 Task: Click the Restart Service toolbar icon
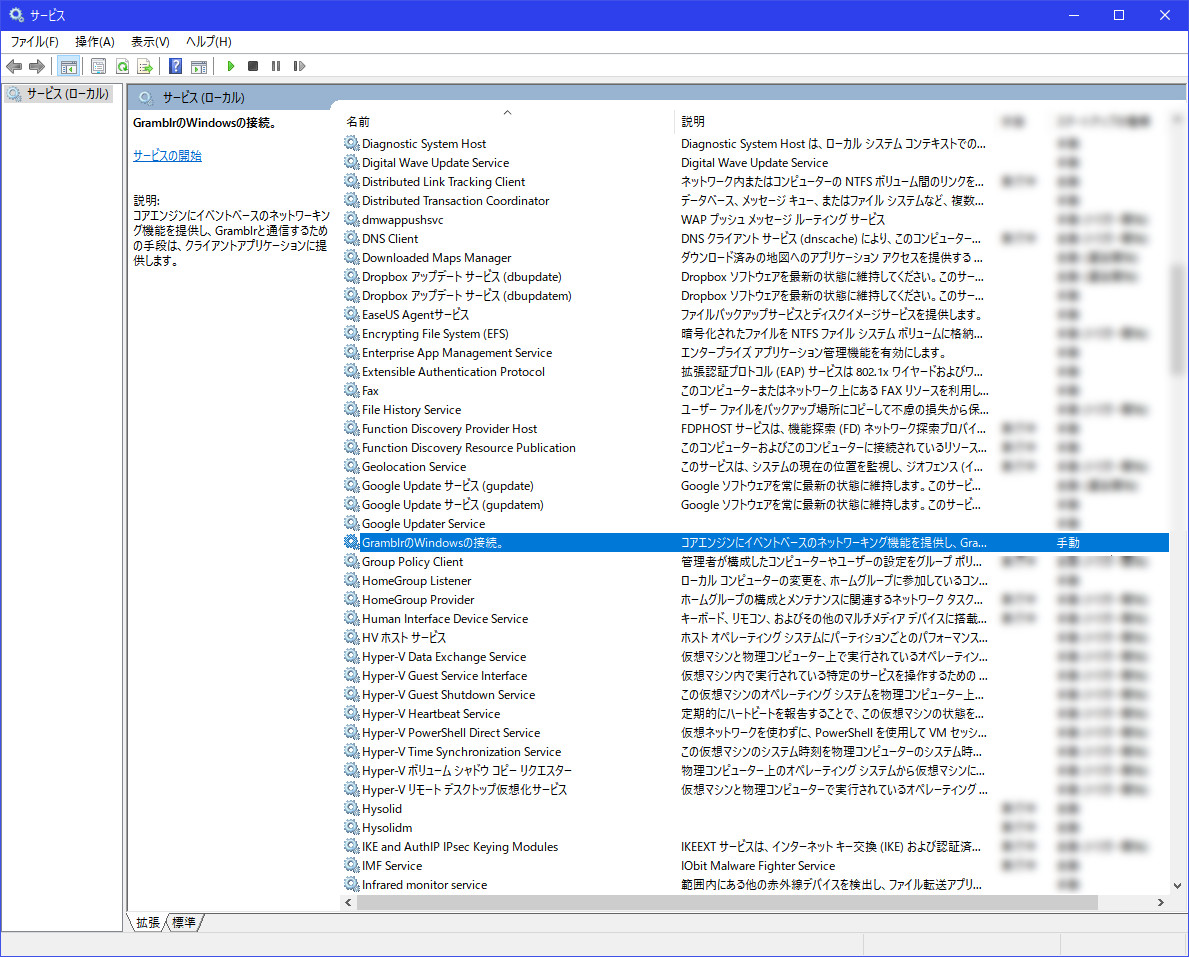pos(299,66)
